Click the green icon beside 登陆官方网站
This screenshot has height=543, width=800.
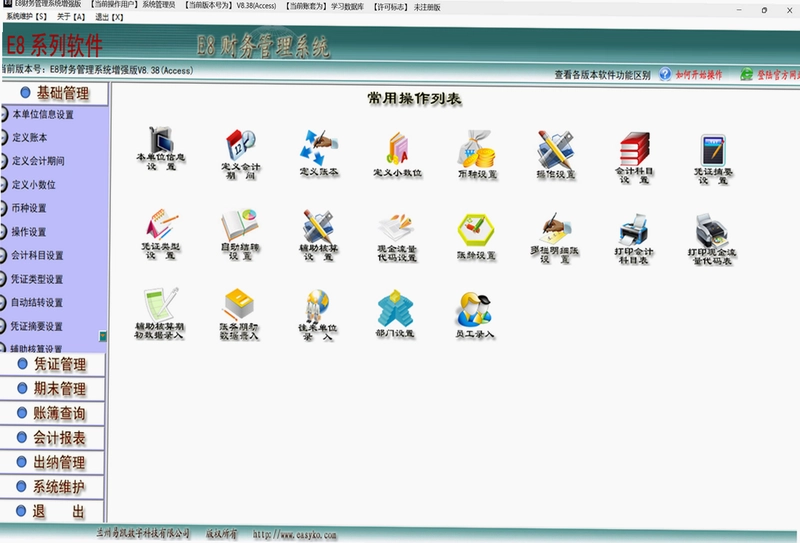pyautogui.click(x=746, y=74)
